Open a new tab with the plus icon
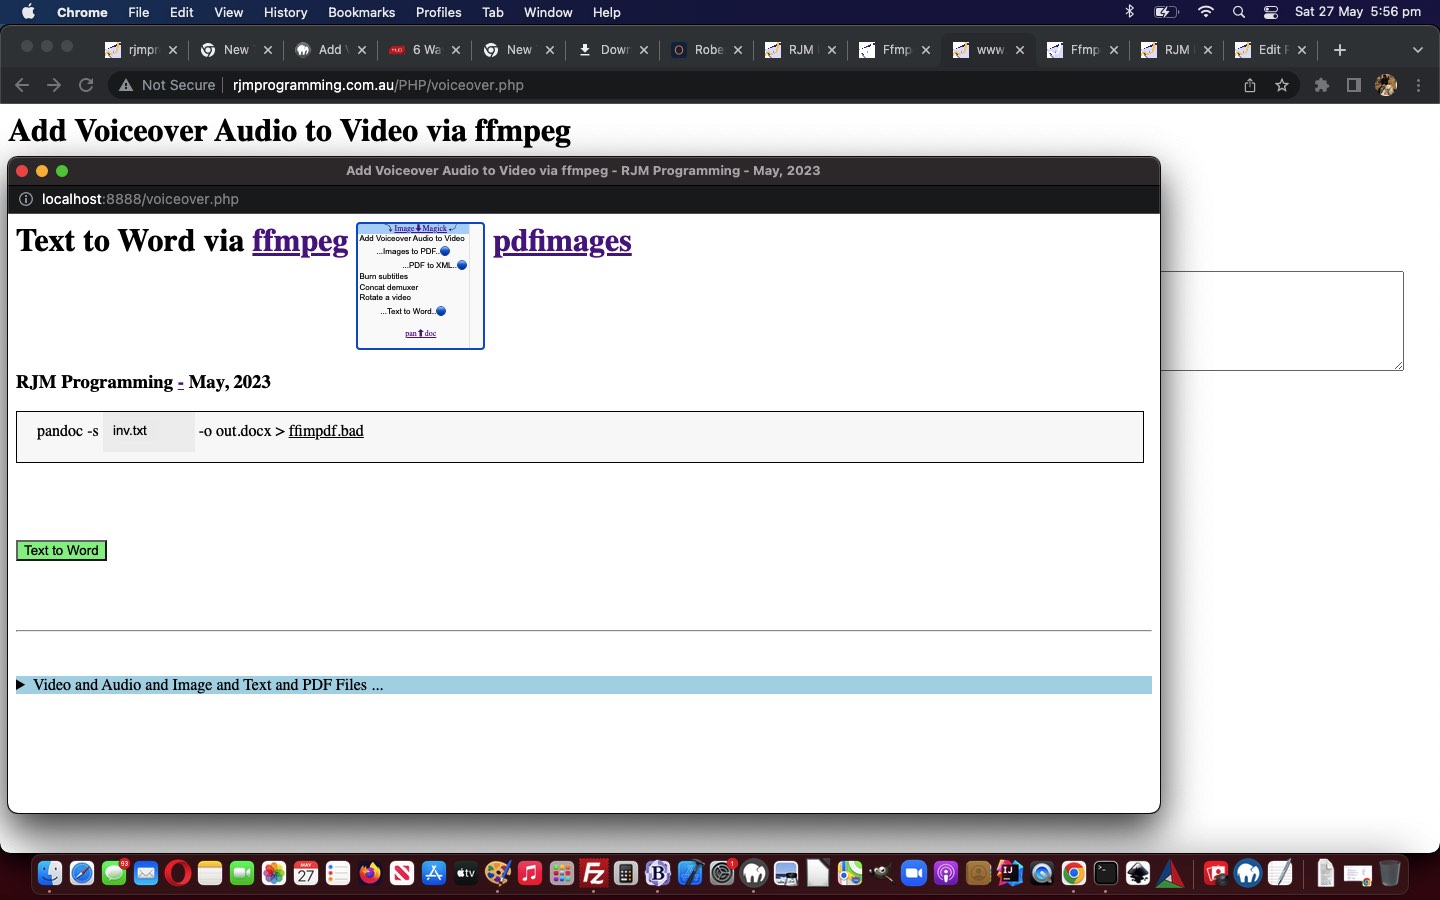 (1340, 50)
